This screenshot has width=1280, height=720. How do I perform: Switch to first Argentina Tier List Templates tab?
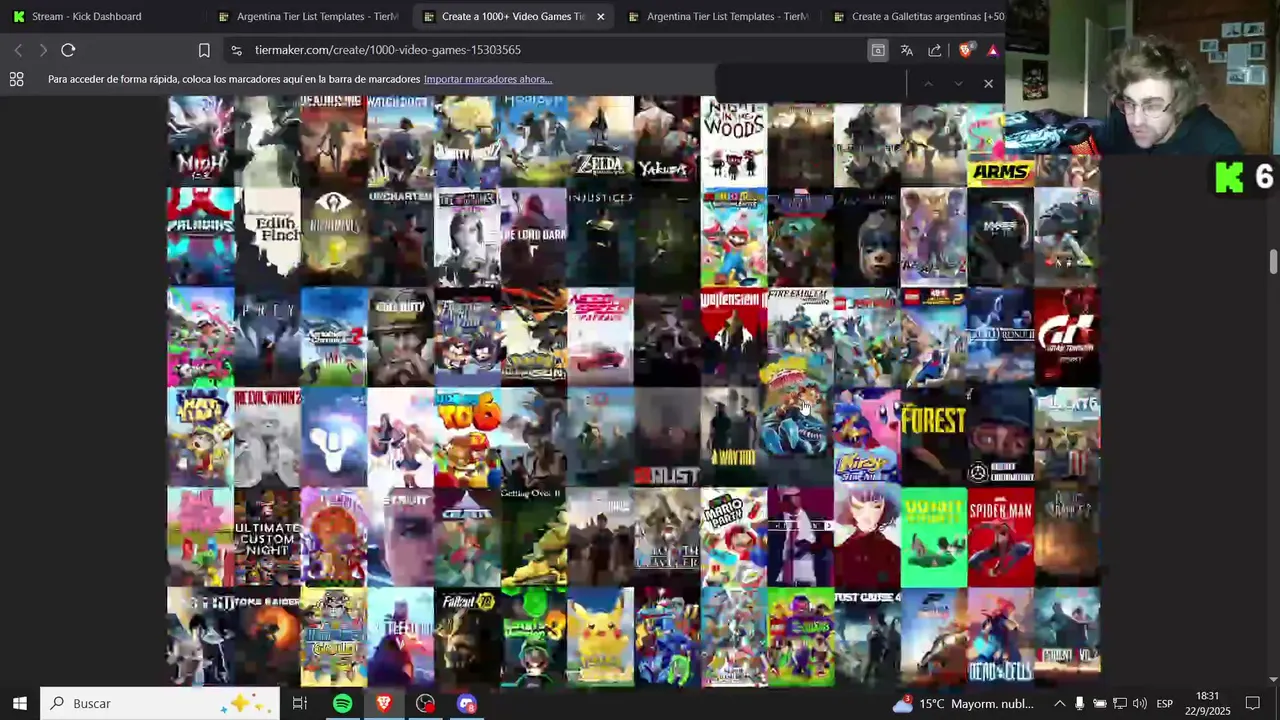pos(308,16)
